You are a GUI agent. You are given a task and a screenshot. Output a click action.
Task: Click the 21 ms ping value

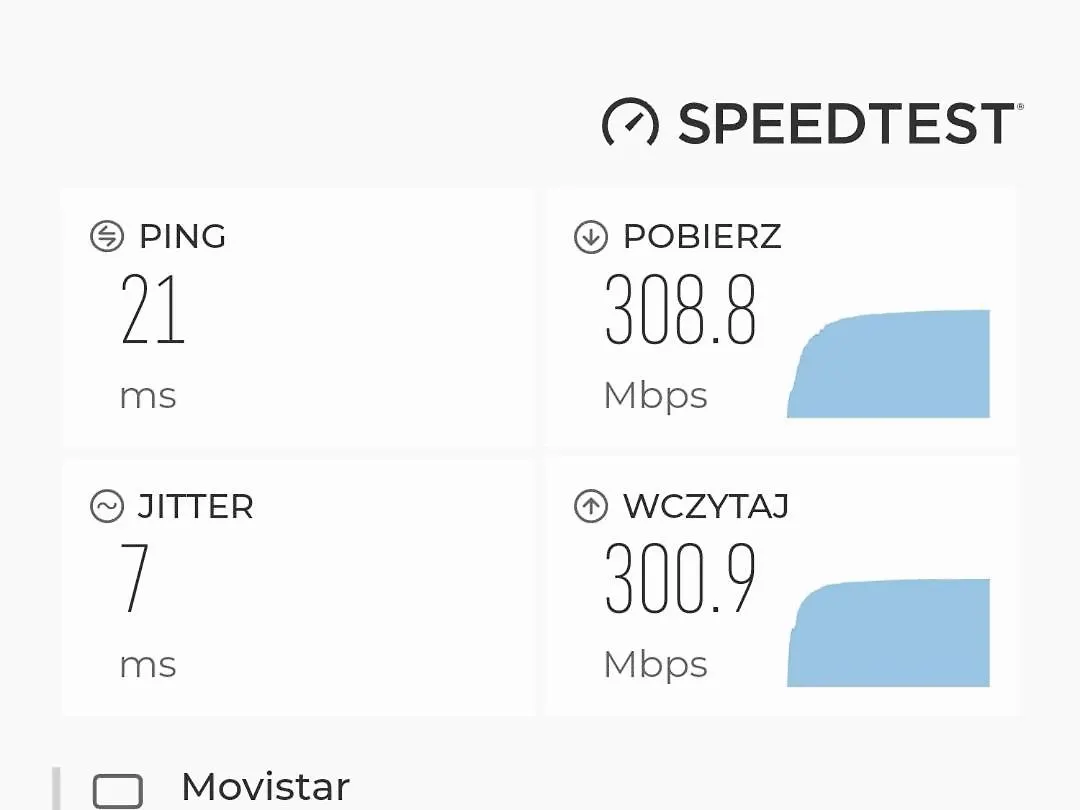[x=152, y=309]
